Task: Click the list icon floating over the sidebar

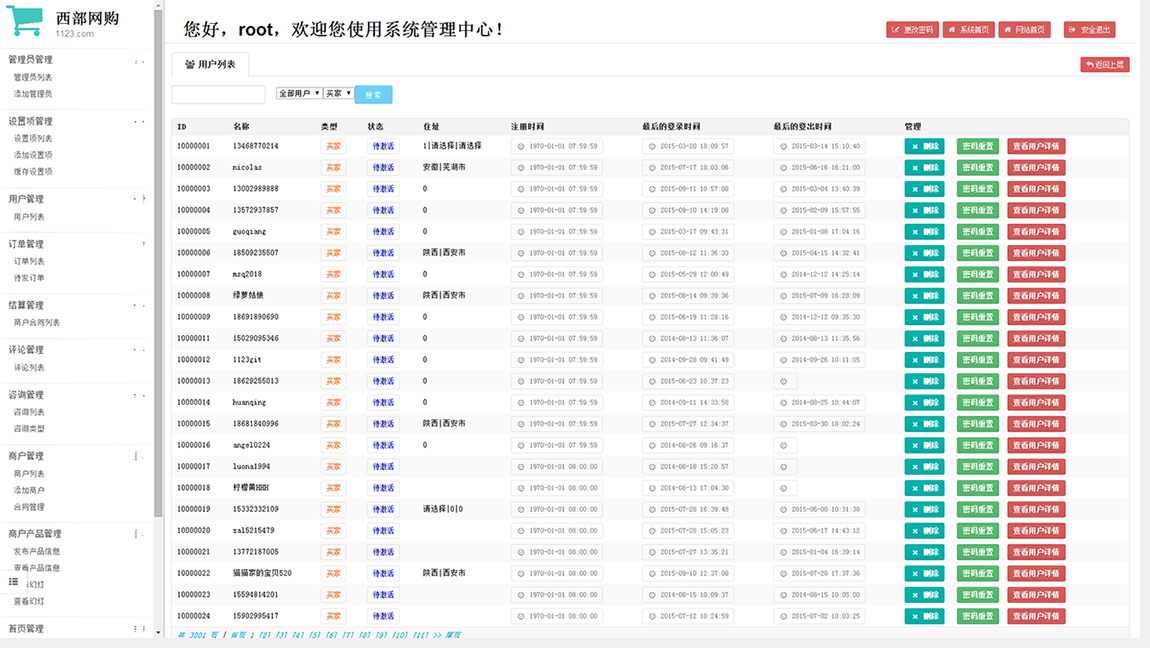Action: point(14,581)
